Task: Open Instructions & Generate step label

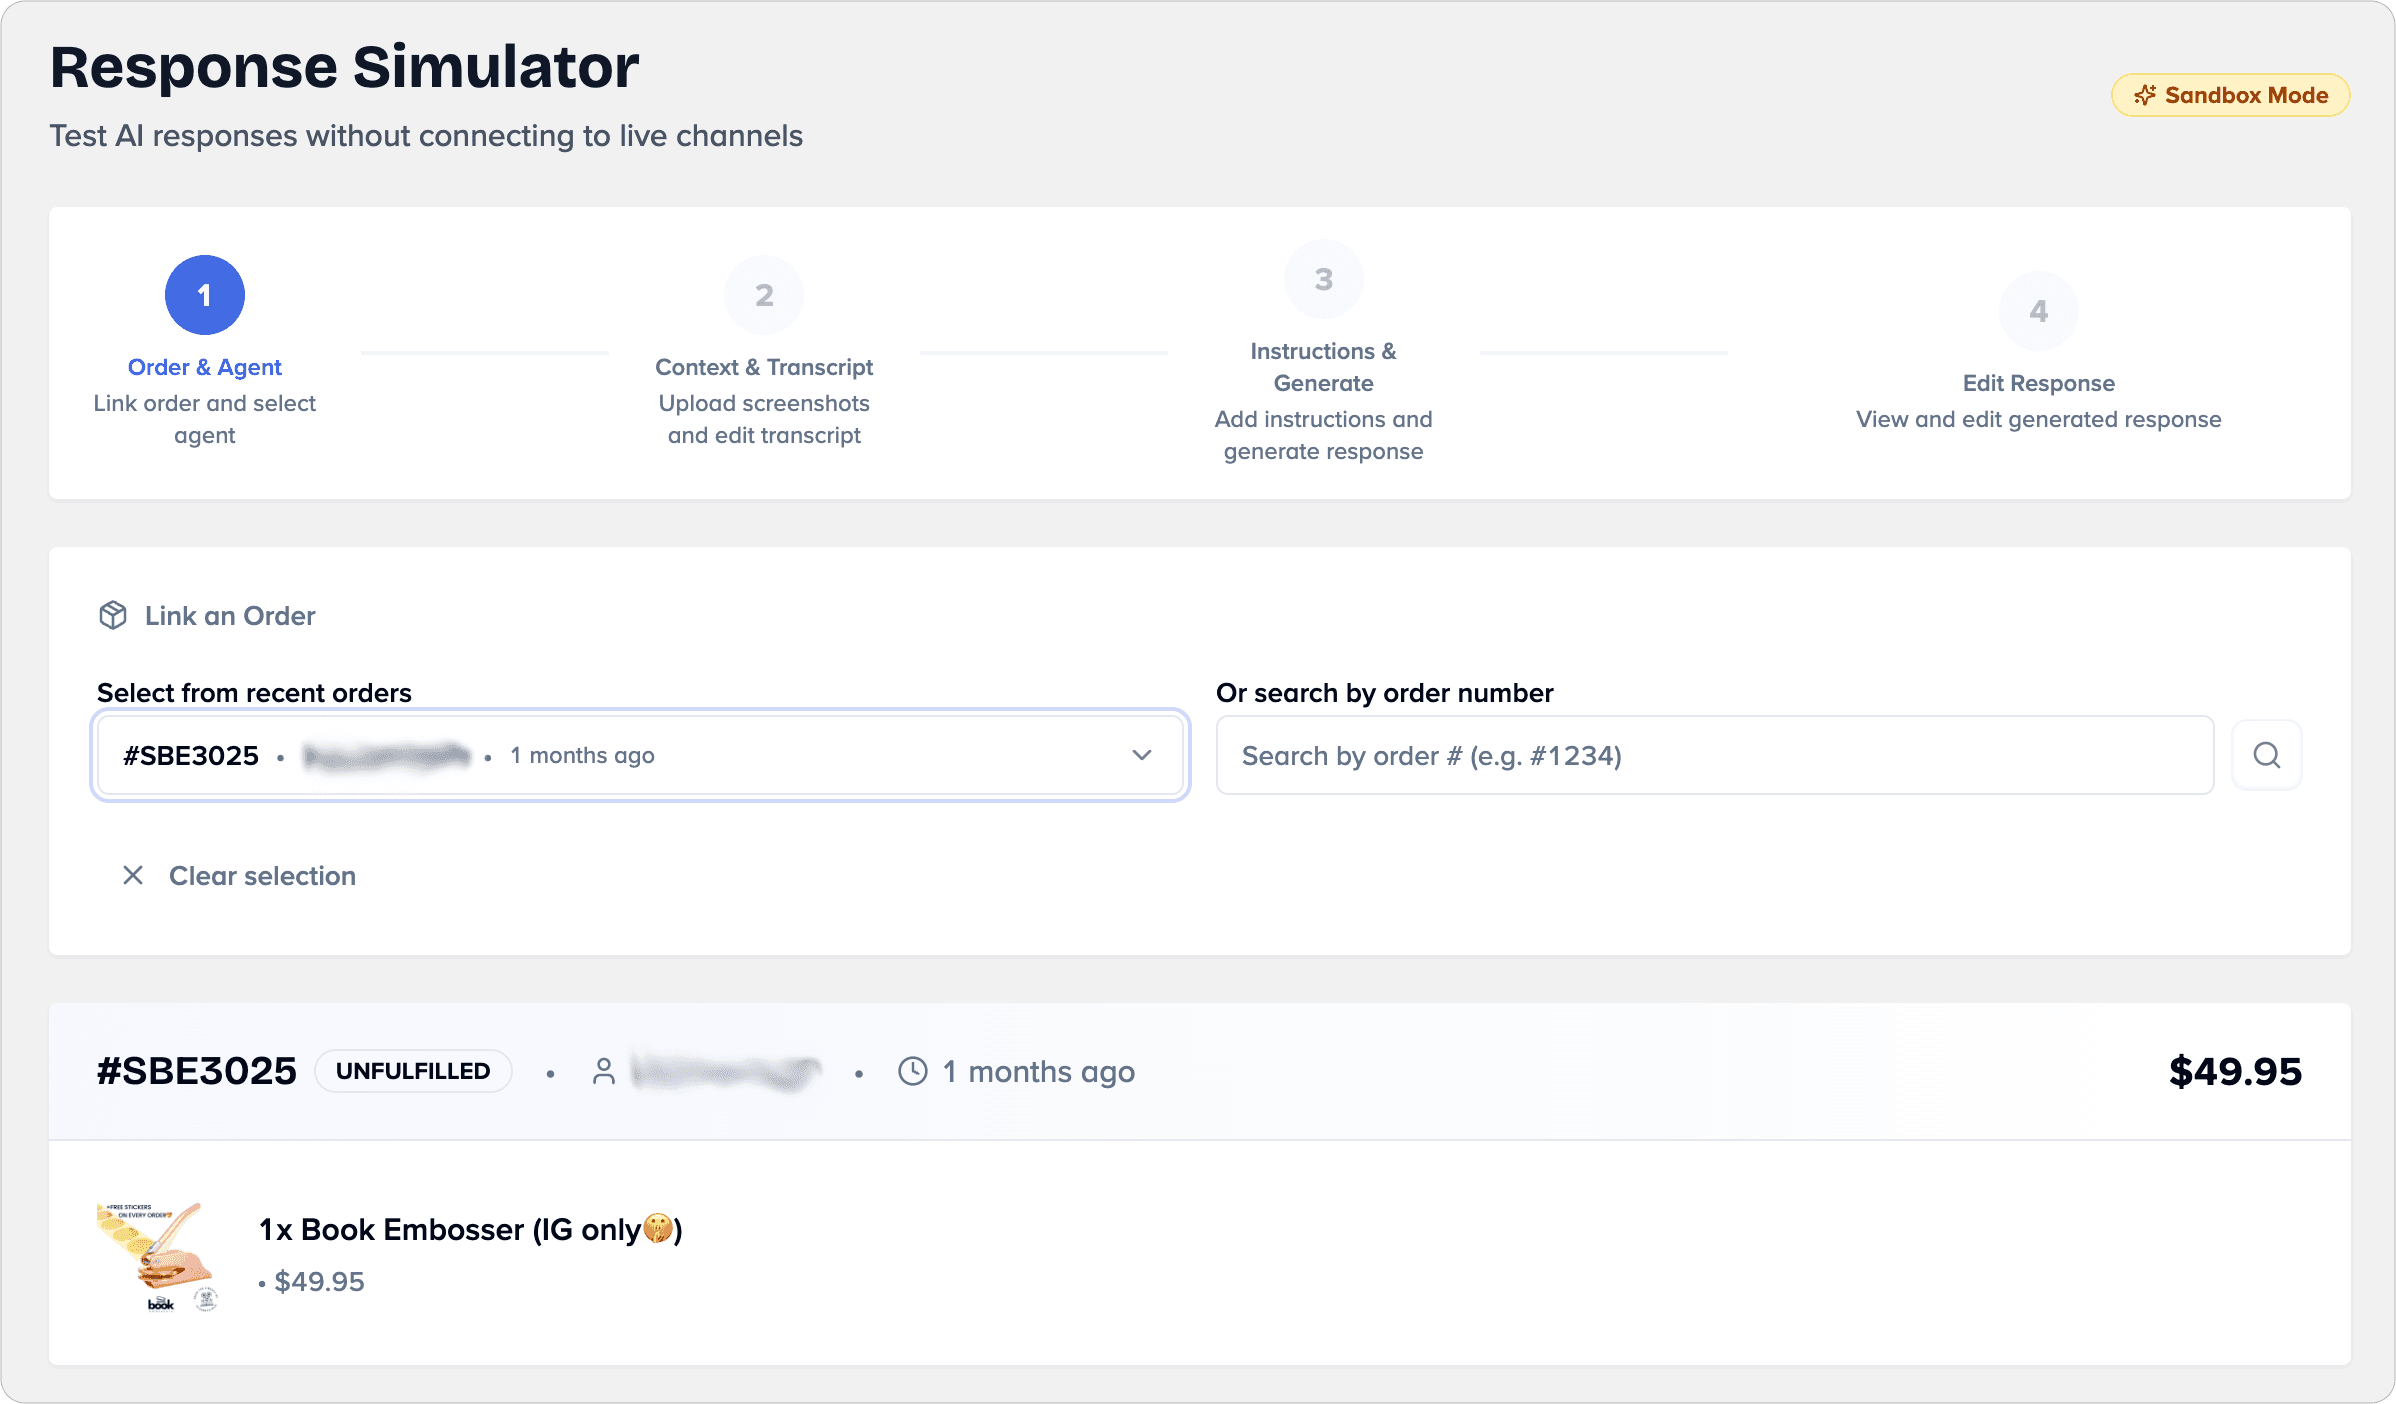Action: point(1323,367)
